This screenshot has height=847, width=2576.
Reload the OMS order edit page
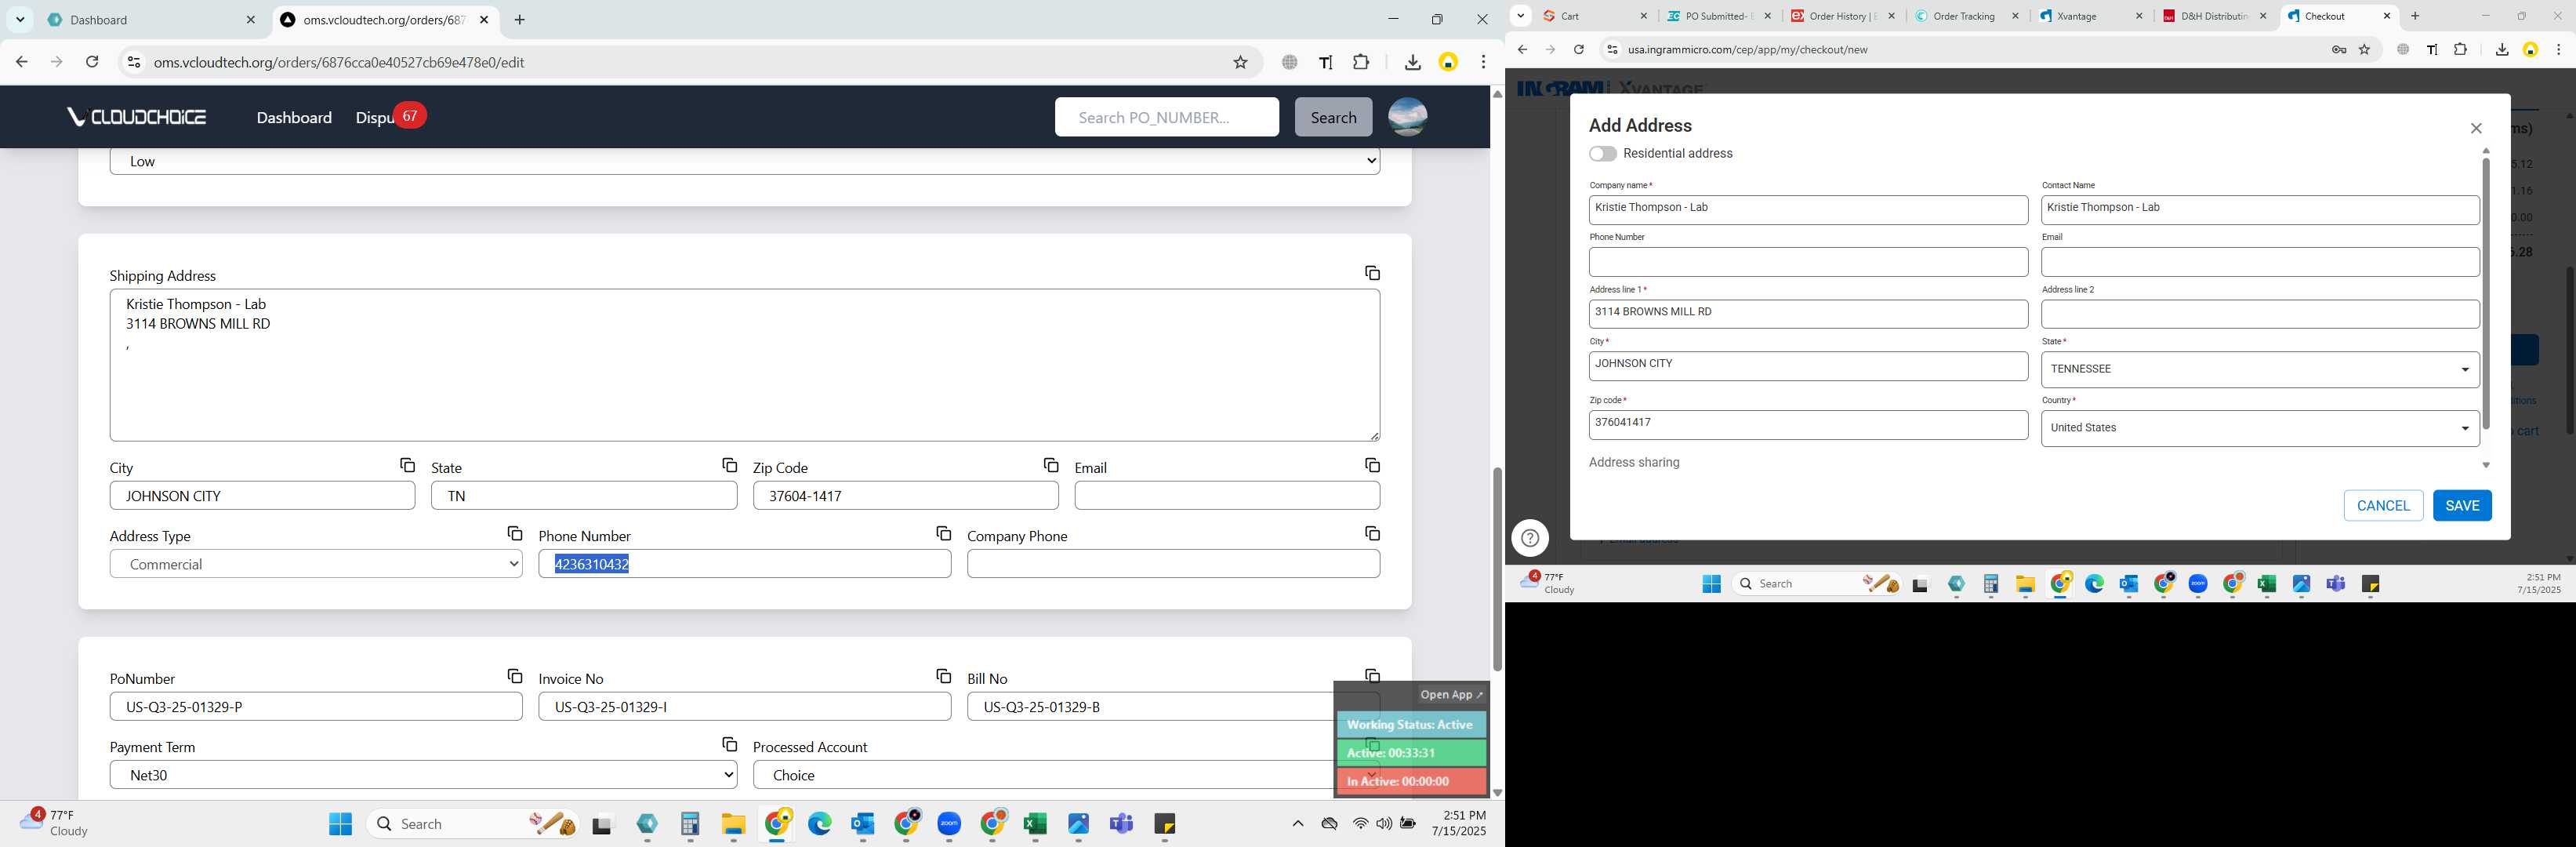92,62
